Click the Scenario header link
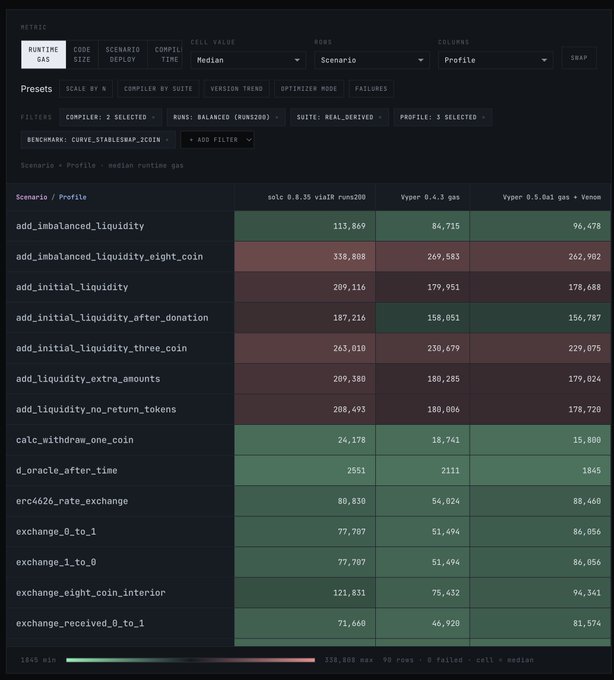This screenshot has height=680, width=614. pyautogui.click(x=32, y=197)
